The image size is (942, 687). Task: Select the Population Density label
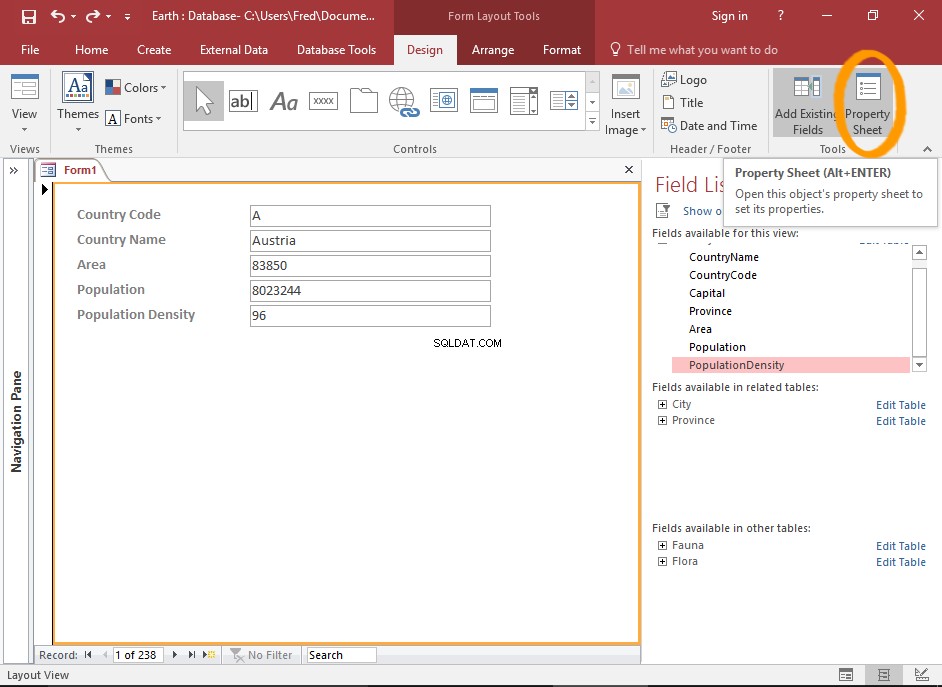136,315
